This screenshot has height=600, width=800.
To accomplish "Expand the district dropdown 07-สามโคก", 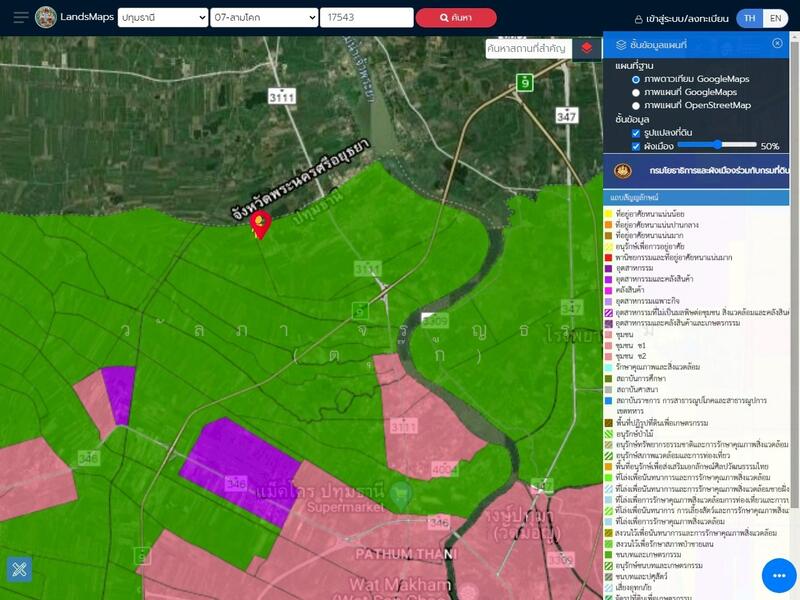I will click(264, 18).
